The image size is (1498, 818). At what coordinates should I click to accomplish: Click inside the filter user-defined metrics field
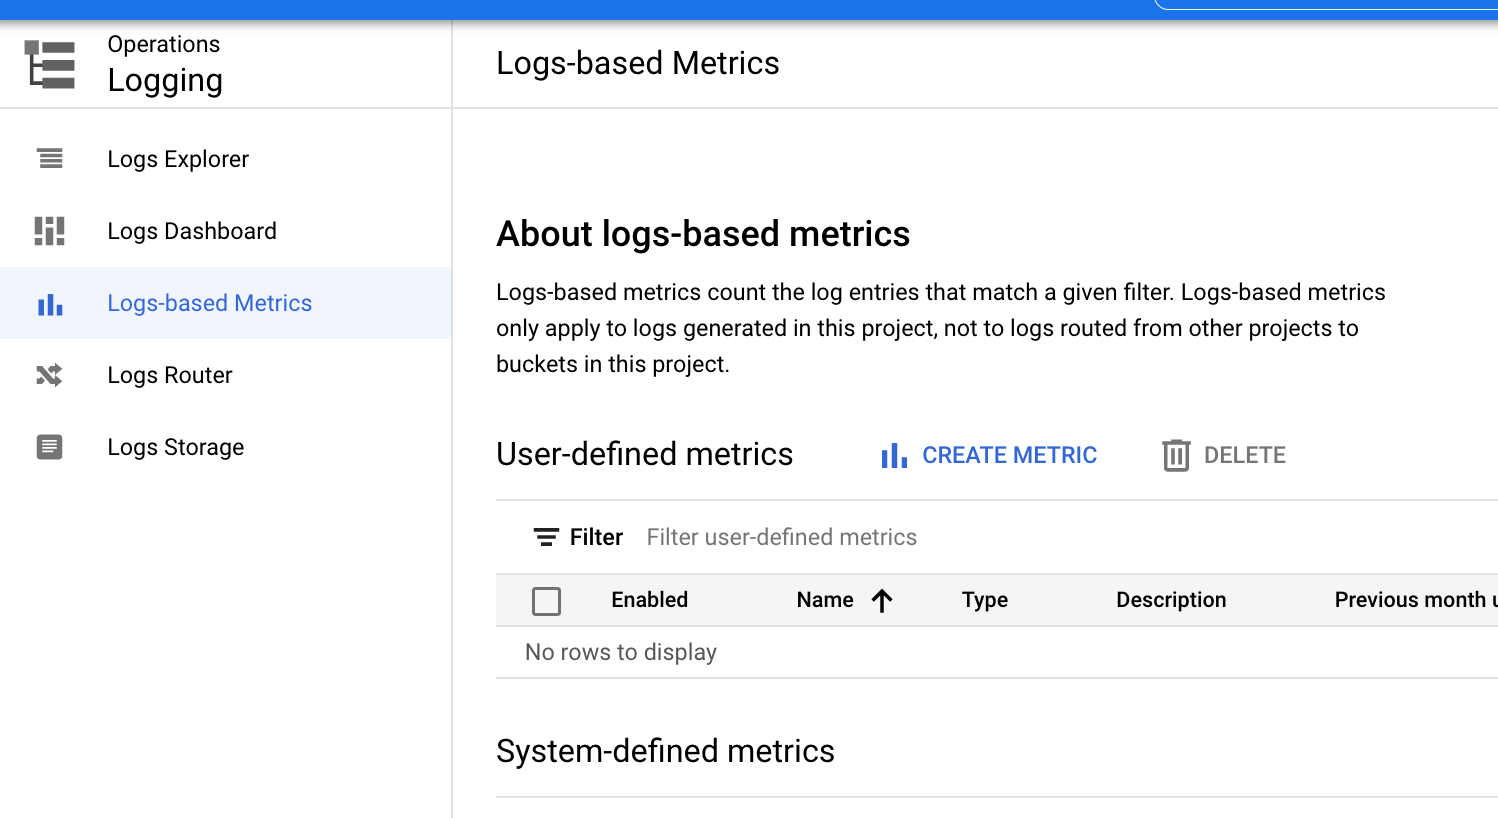781,537
